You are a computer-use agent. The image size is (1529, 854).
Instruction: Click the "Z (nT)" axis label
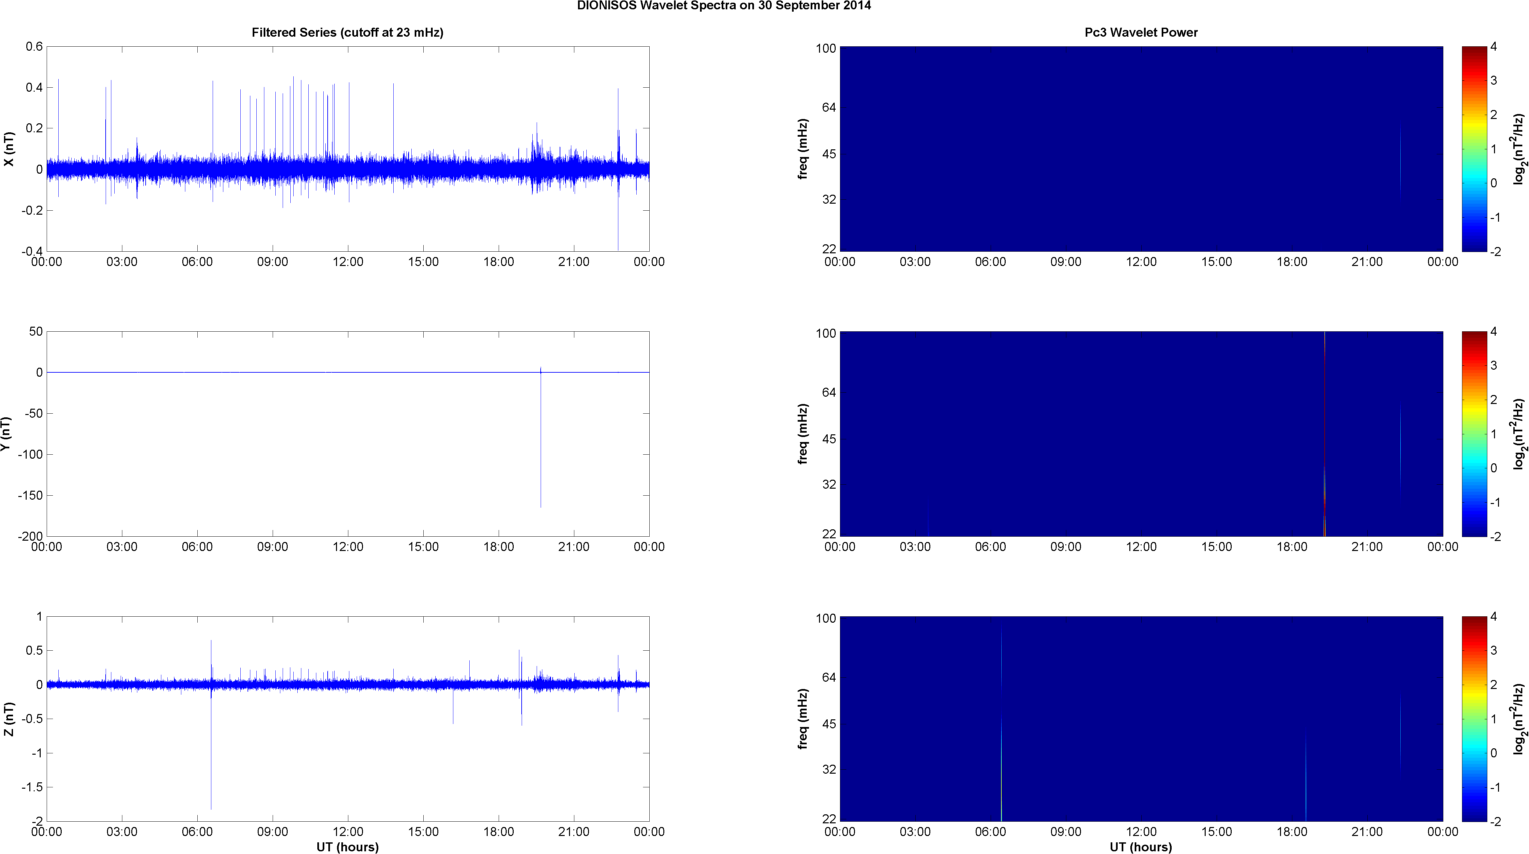click(10, 719)
